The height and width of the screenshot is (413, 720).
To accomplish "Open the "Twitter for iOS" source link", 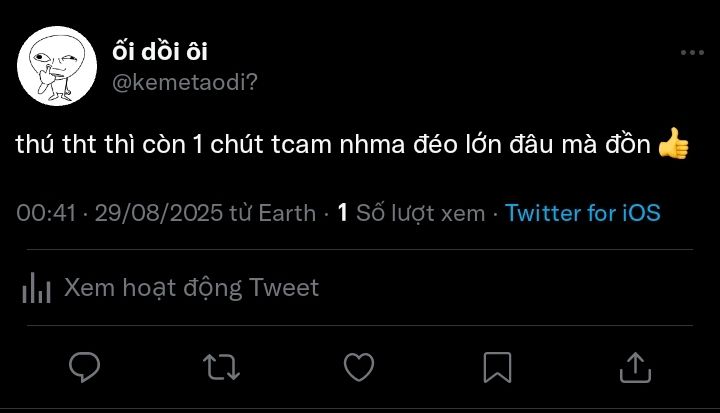I will pyautogui.click(x=582, y=213).
